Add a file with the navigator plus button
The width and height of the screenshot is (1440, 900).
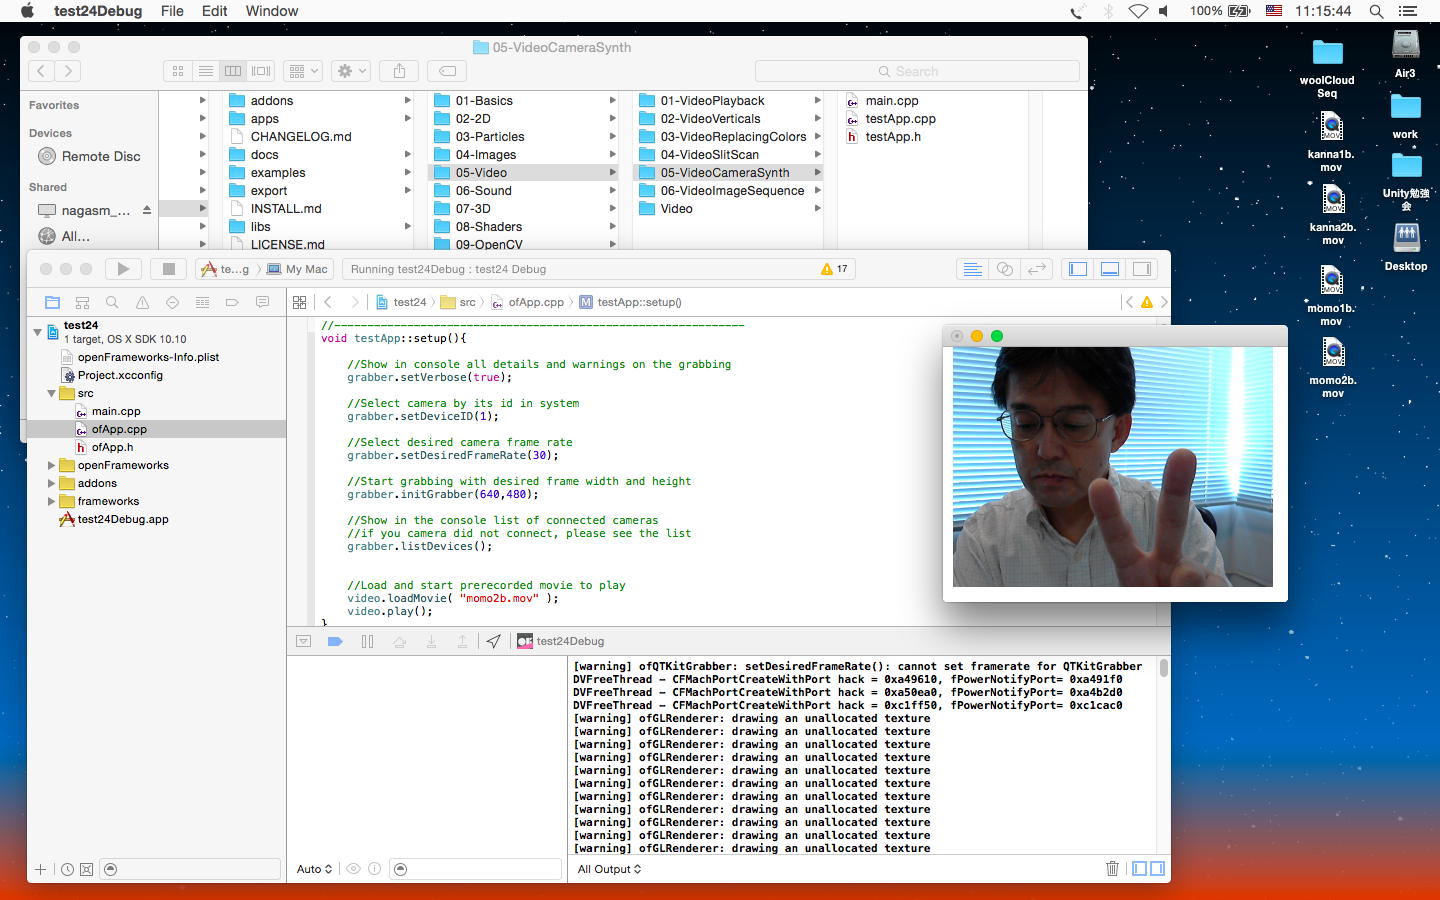tap(41, 869)
